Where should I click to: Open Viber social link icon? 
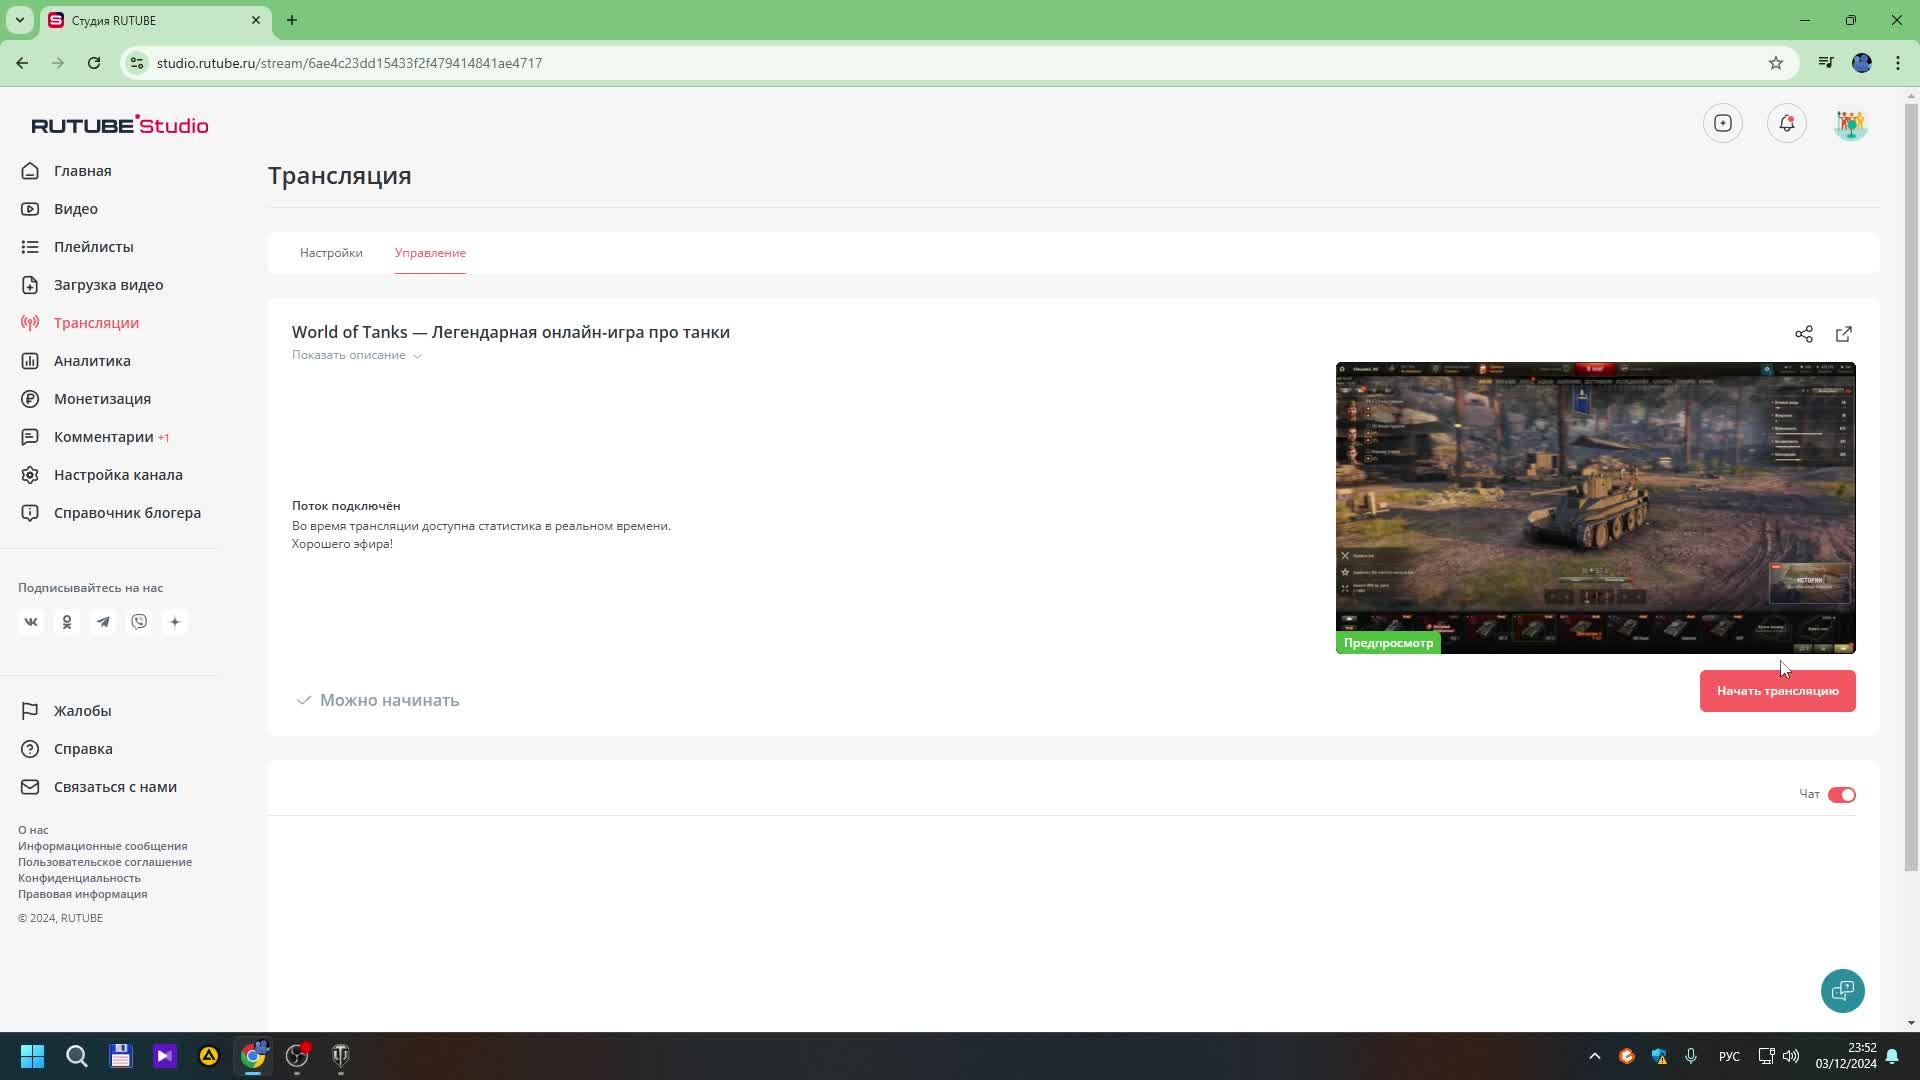tap(139, 622)
